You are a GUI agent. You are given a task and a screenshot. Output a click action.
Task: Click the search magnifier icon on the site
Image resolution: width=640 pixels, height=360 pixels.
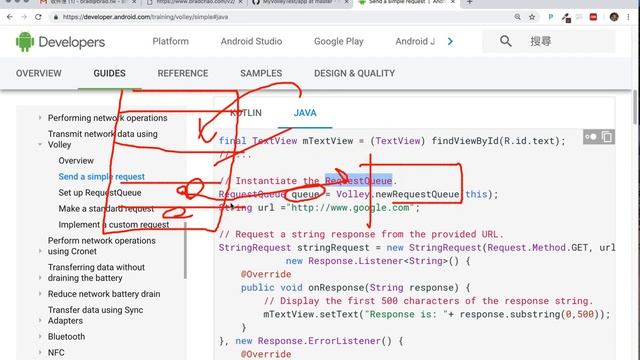click(x=506, y=41)
